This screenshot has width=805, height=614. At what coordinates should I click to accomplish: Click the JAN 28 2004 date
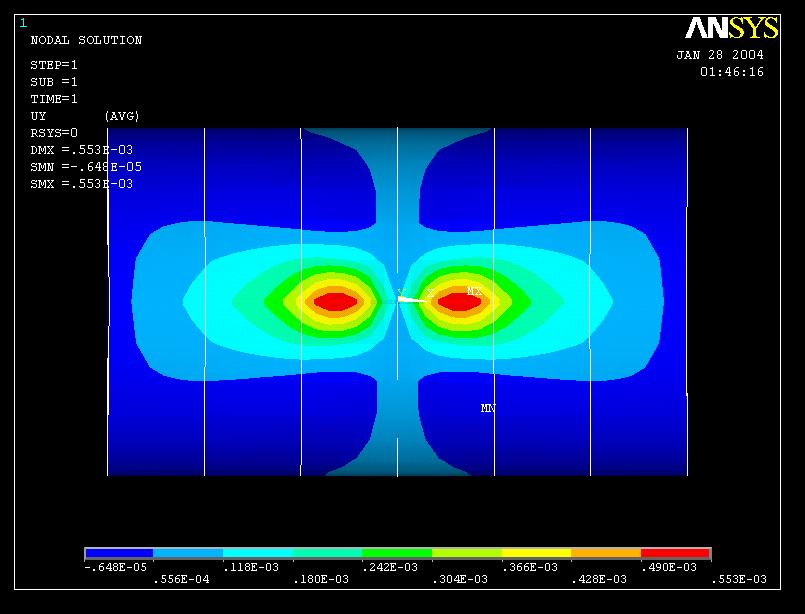point(720,55)
